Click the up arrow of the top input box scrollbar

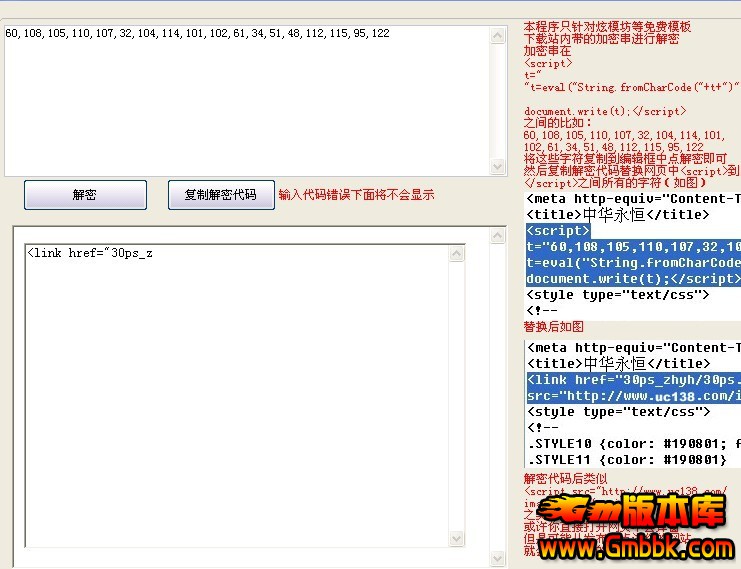[x=498, y=36]
